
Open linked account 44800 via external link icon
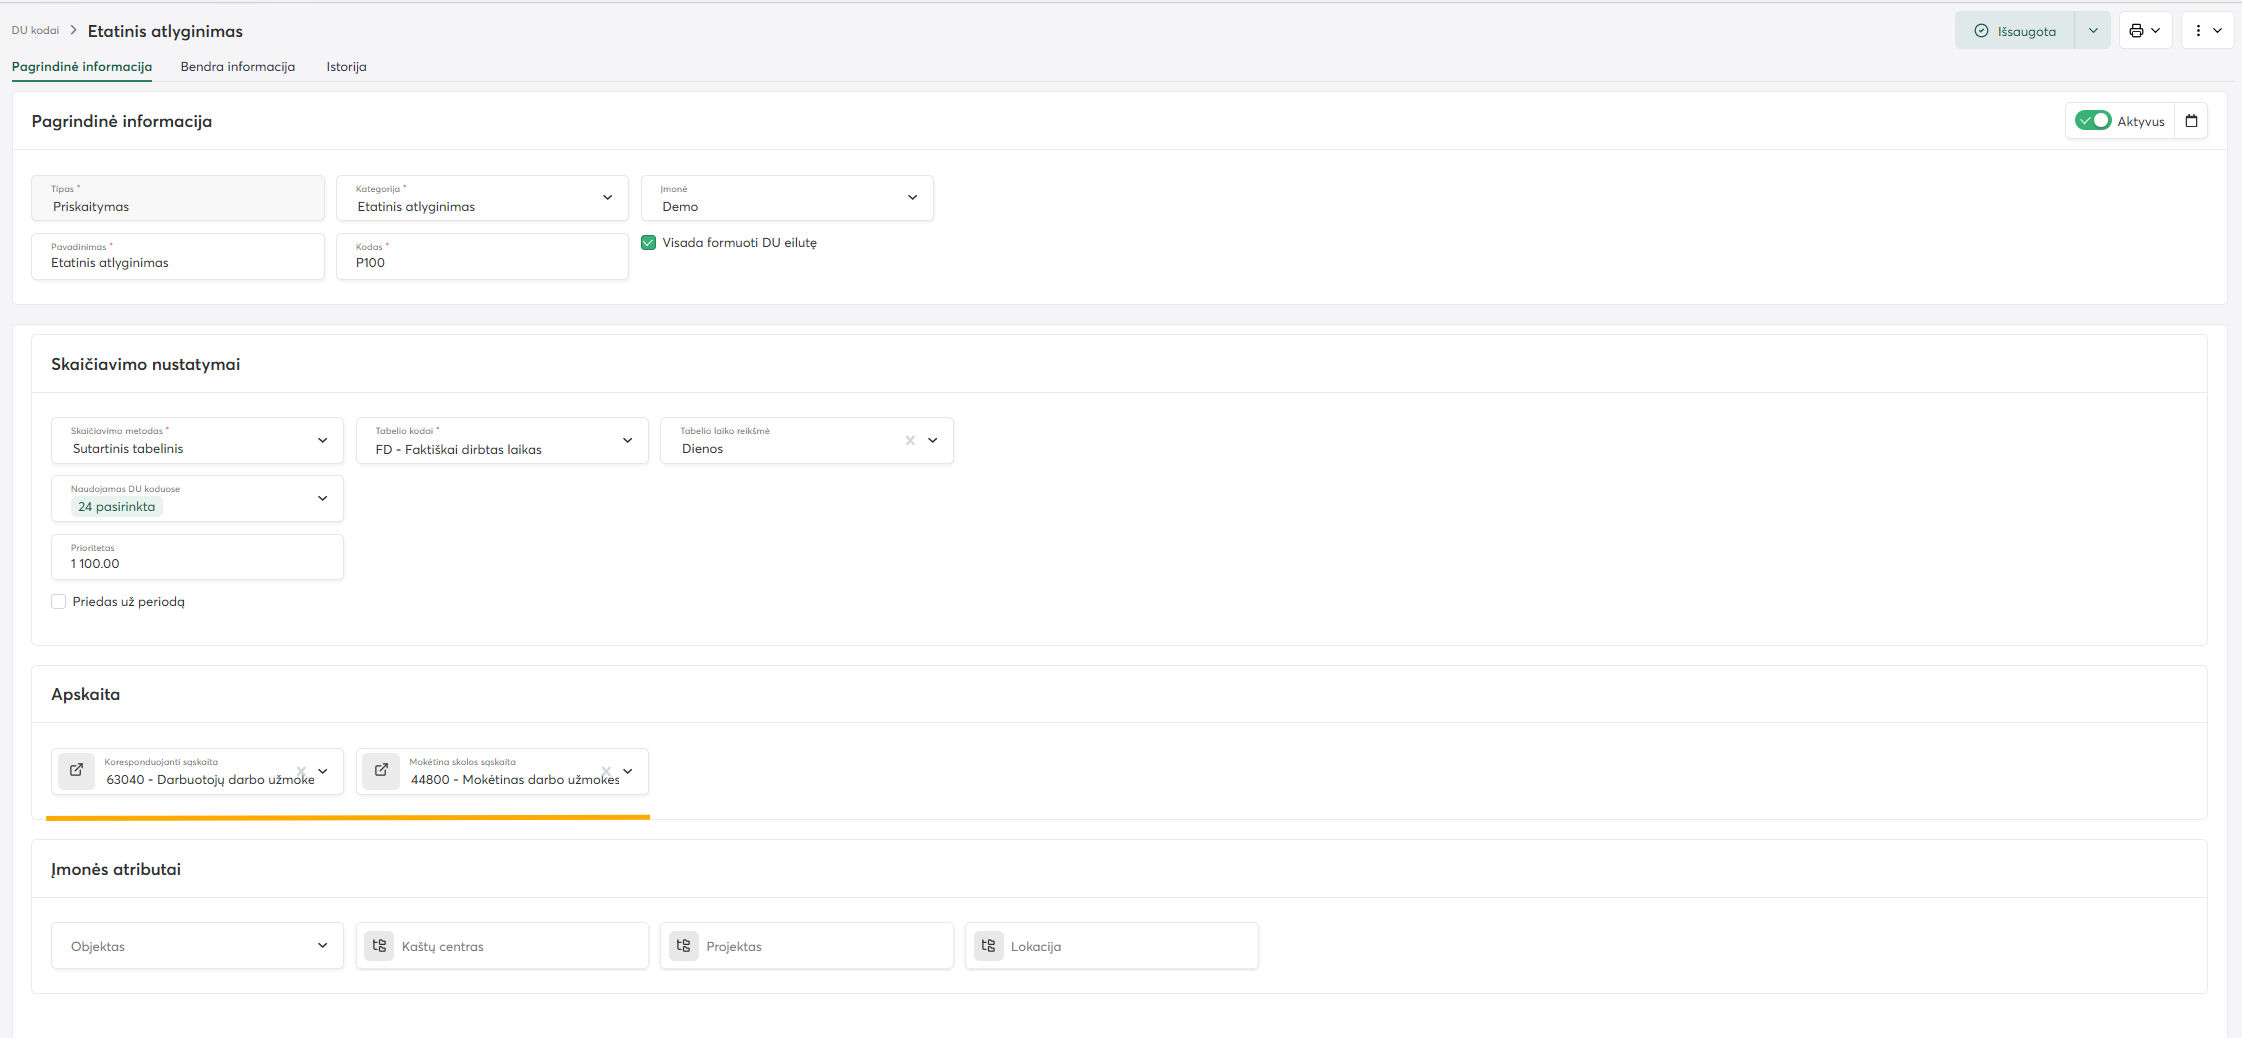(381, 771)
